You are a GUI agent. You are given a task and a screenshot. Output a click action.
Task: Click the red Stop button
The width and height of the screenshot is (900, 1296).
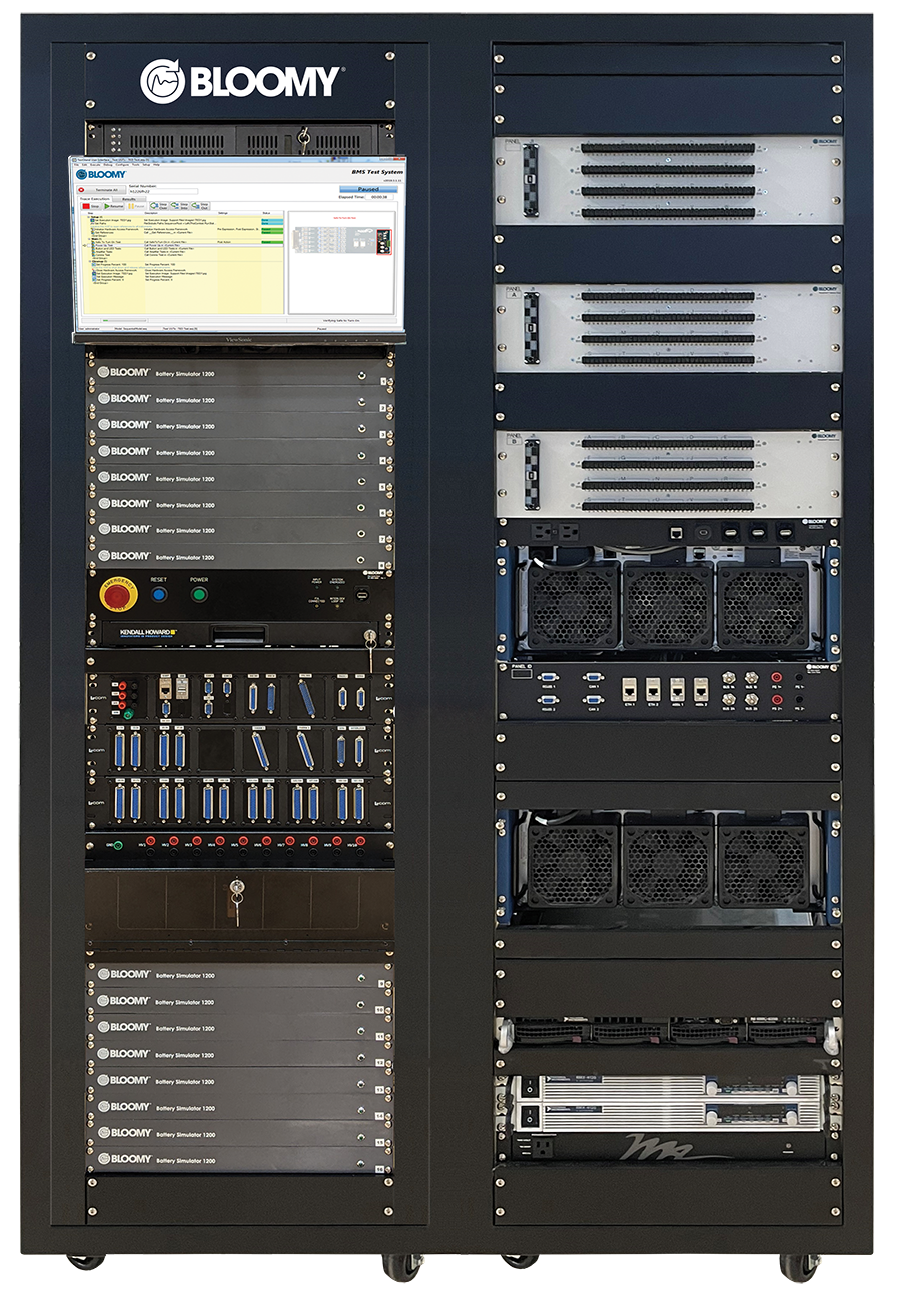[x=90, y=206]
